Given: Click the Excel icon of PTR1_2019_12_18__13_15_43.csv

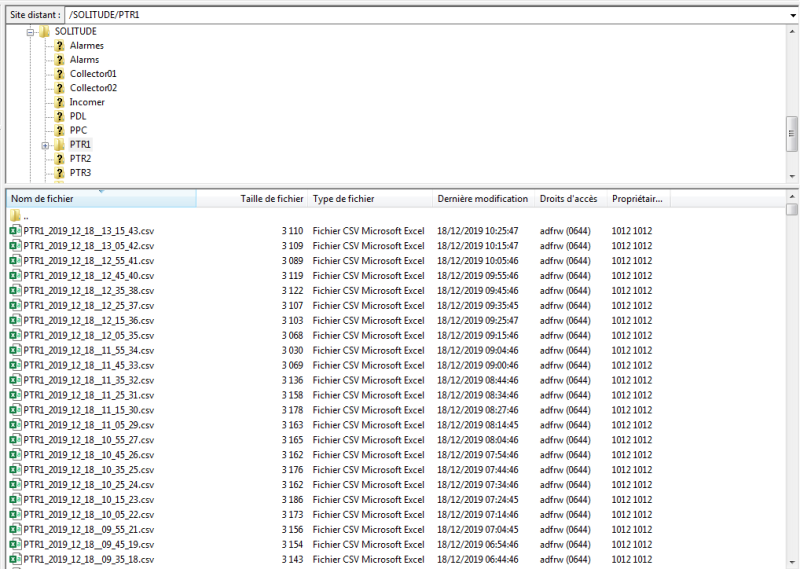Looking at the screenshot, I should pos(15,231).
